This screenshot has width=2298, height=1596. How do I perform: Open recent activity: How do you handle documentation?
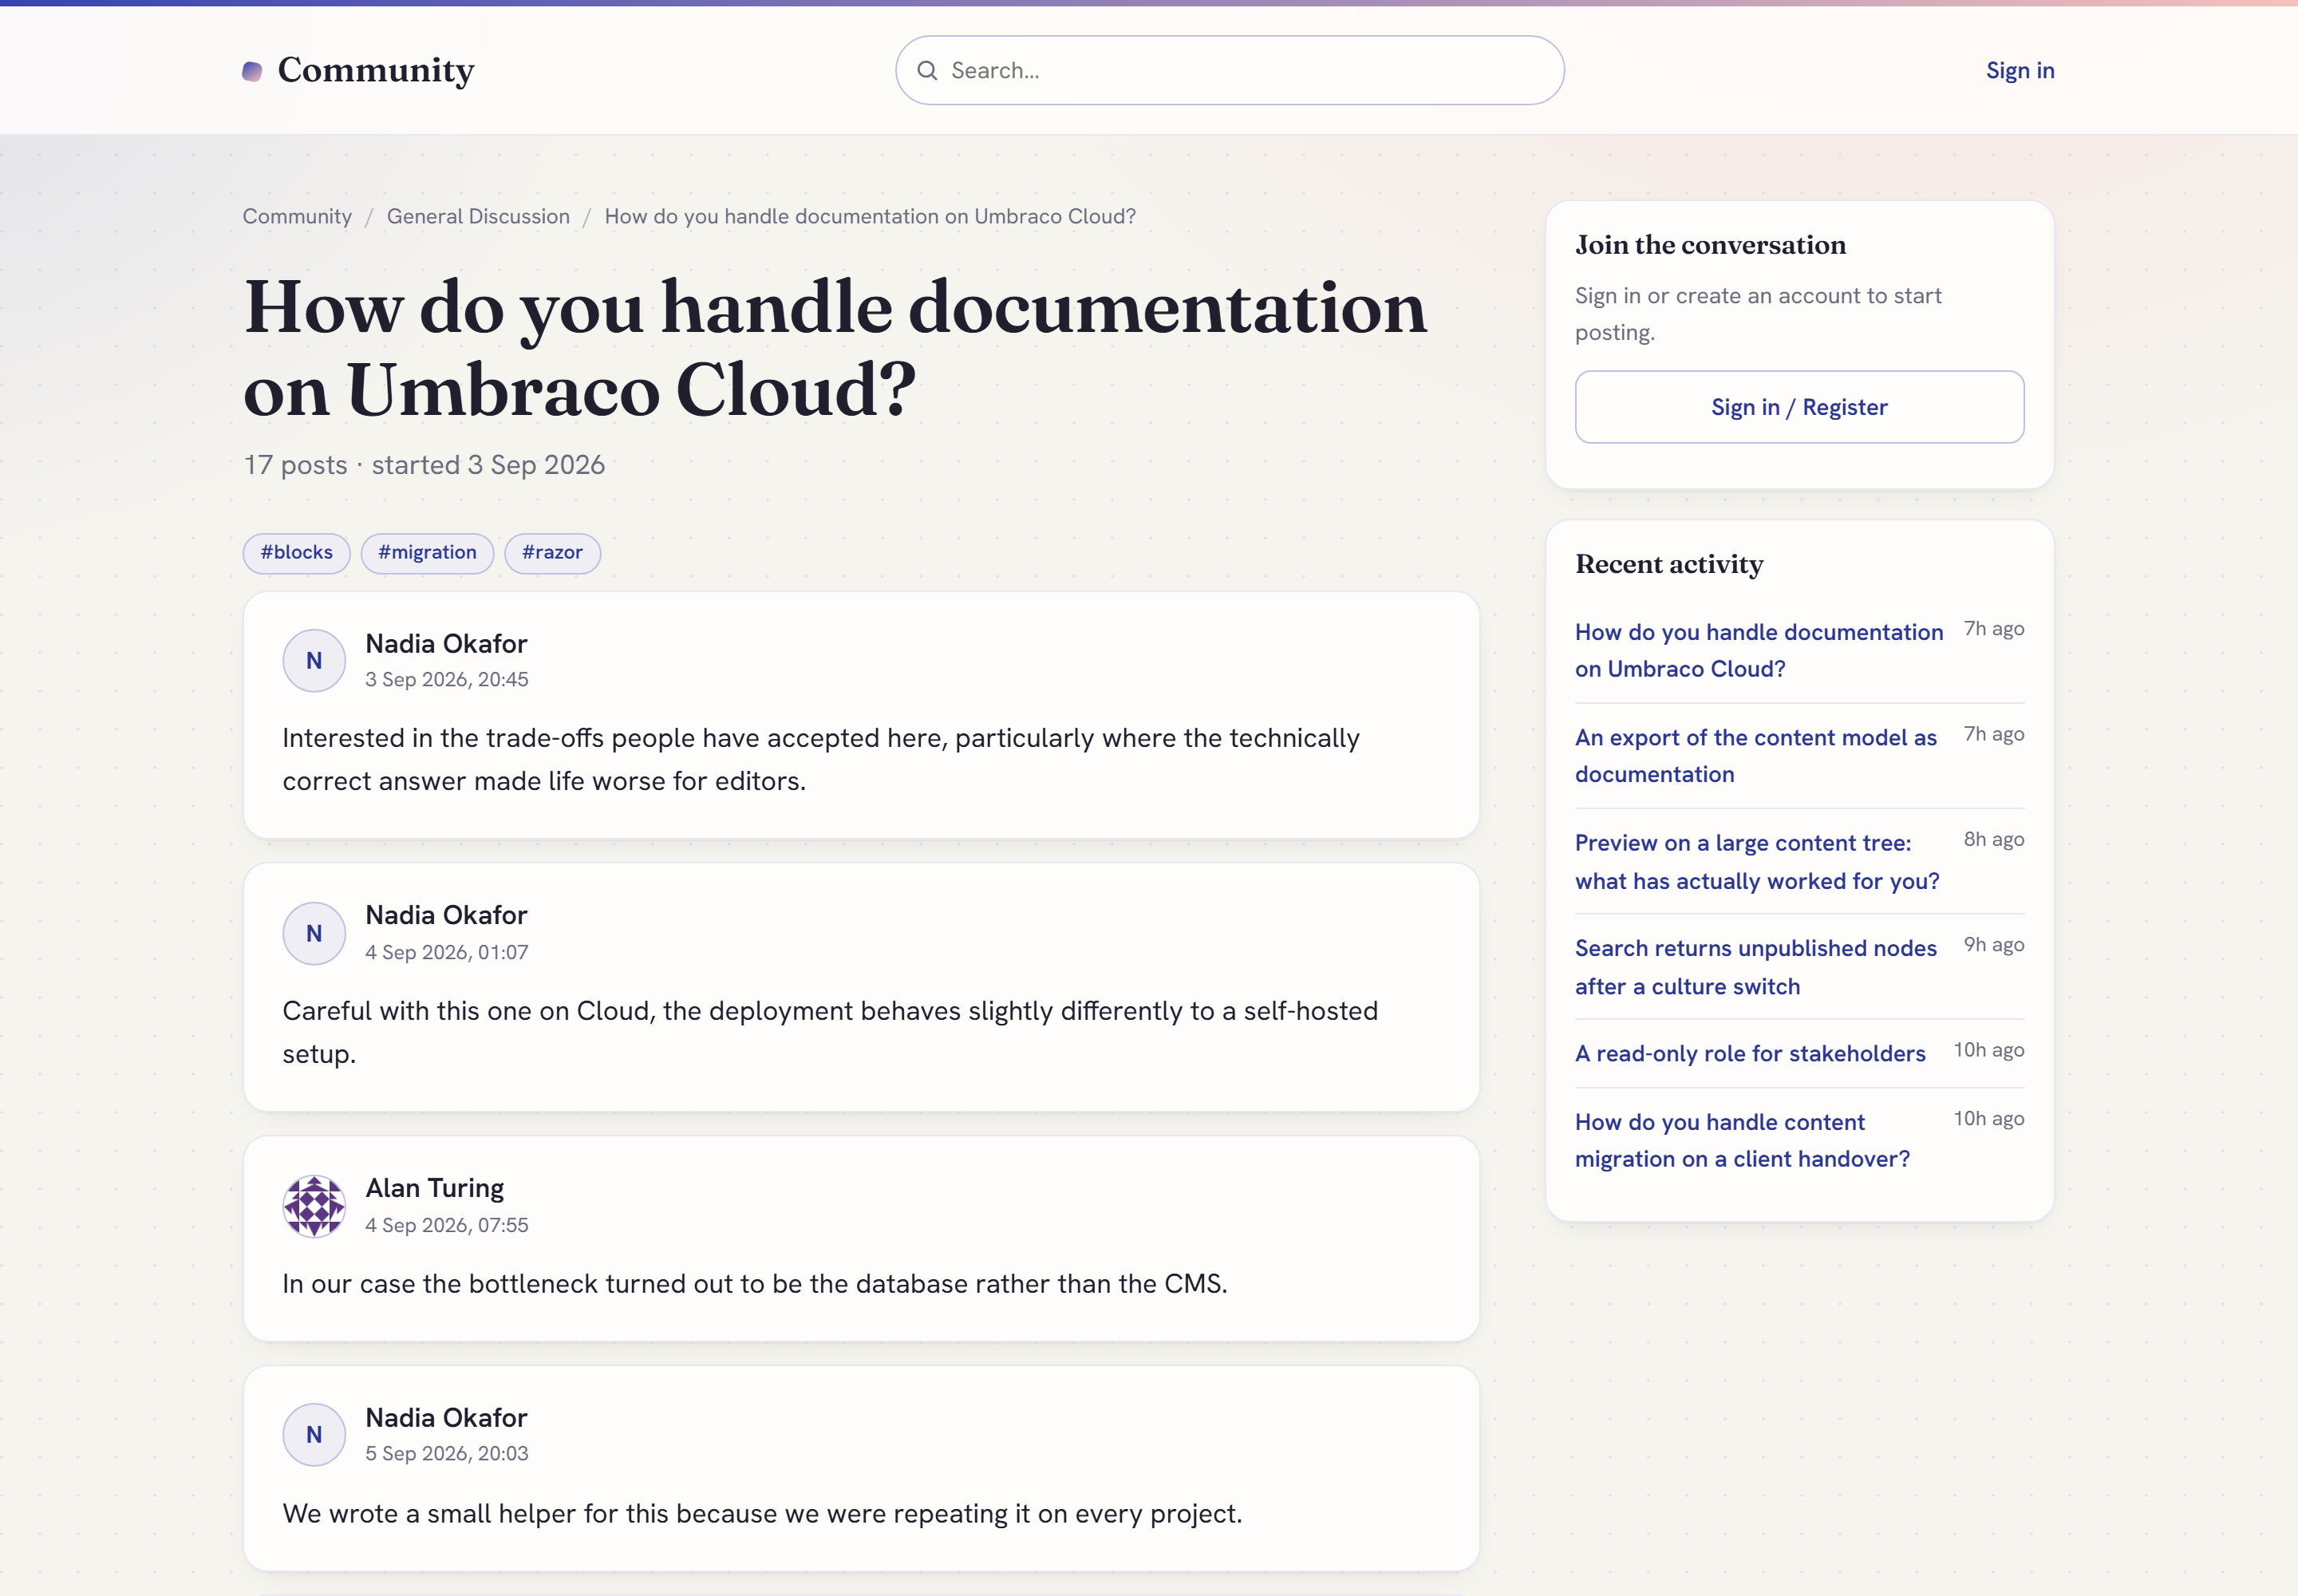pyautogui.click(x=1758, y=650)
